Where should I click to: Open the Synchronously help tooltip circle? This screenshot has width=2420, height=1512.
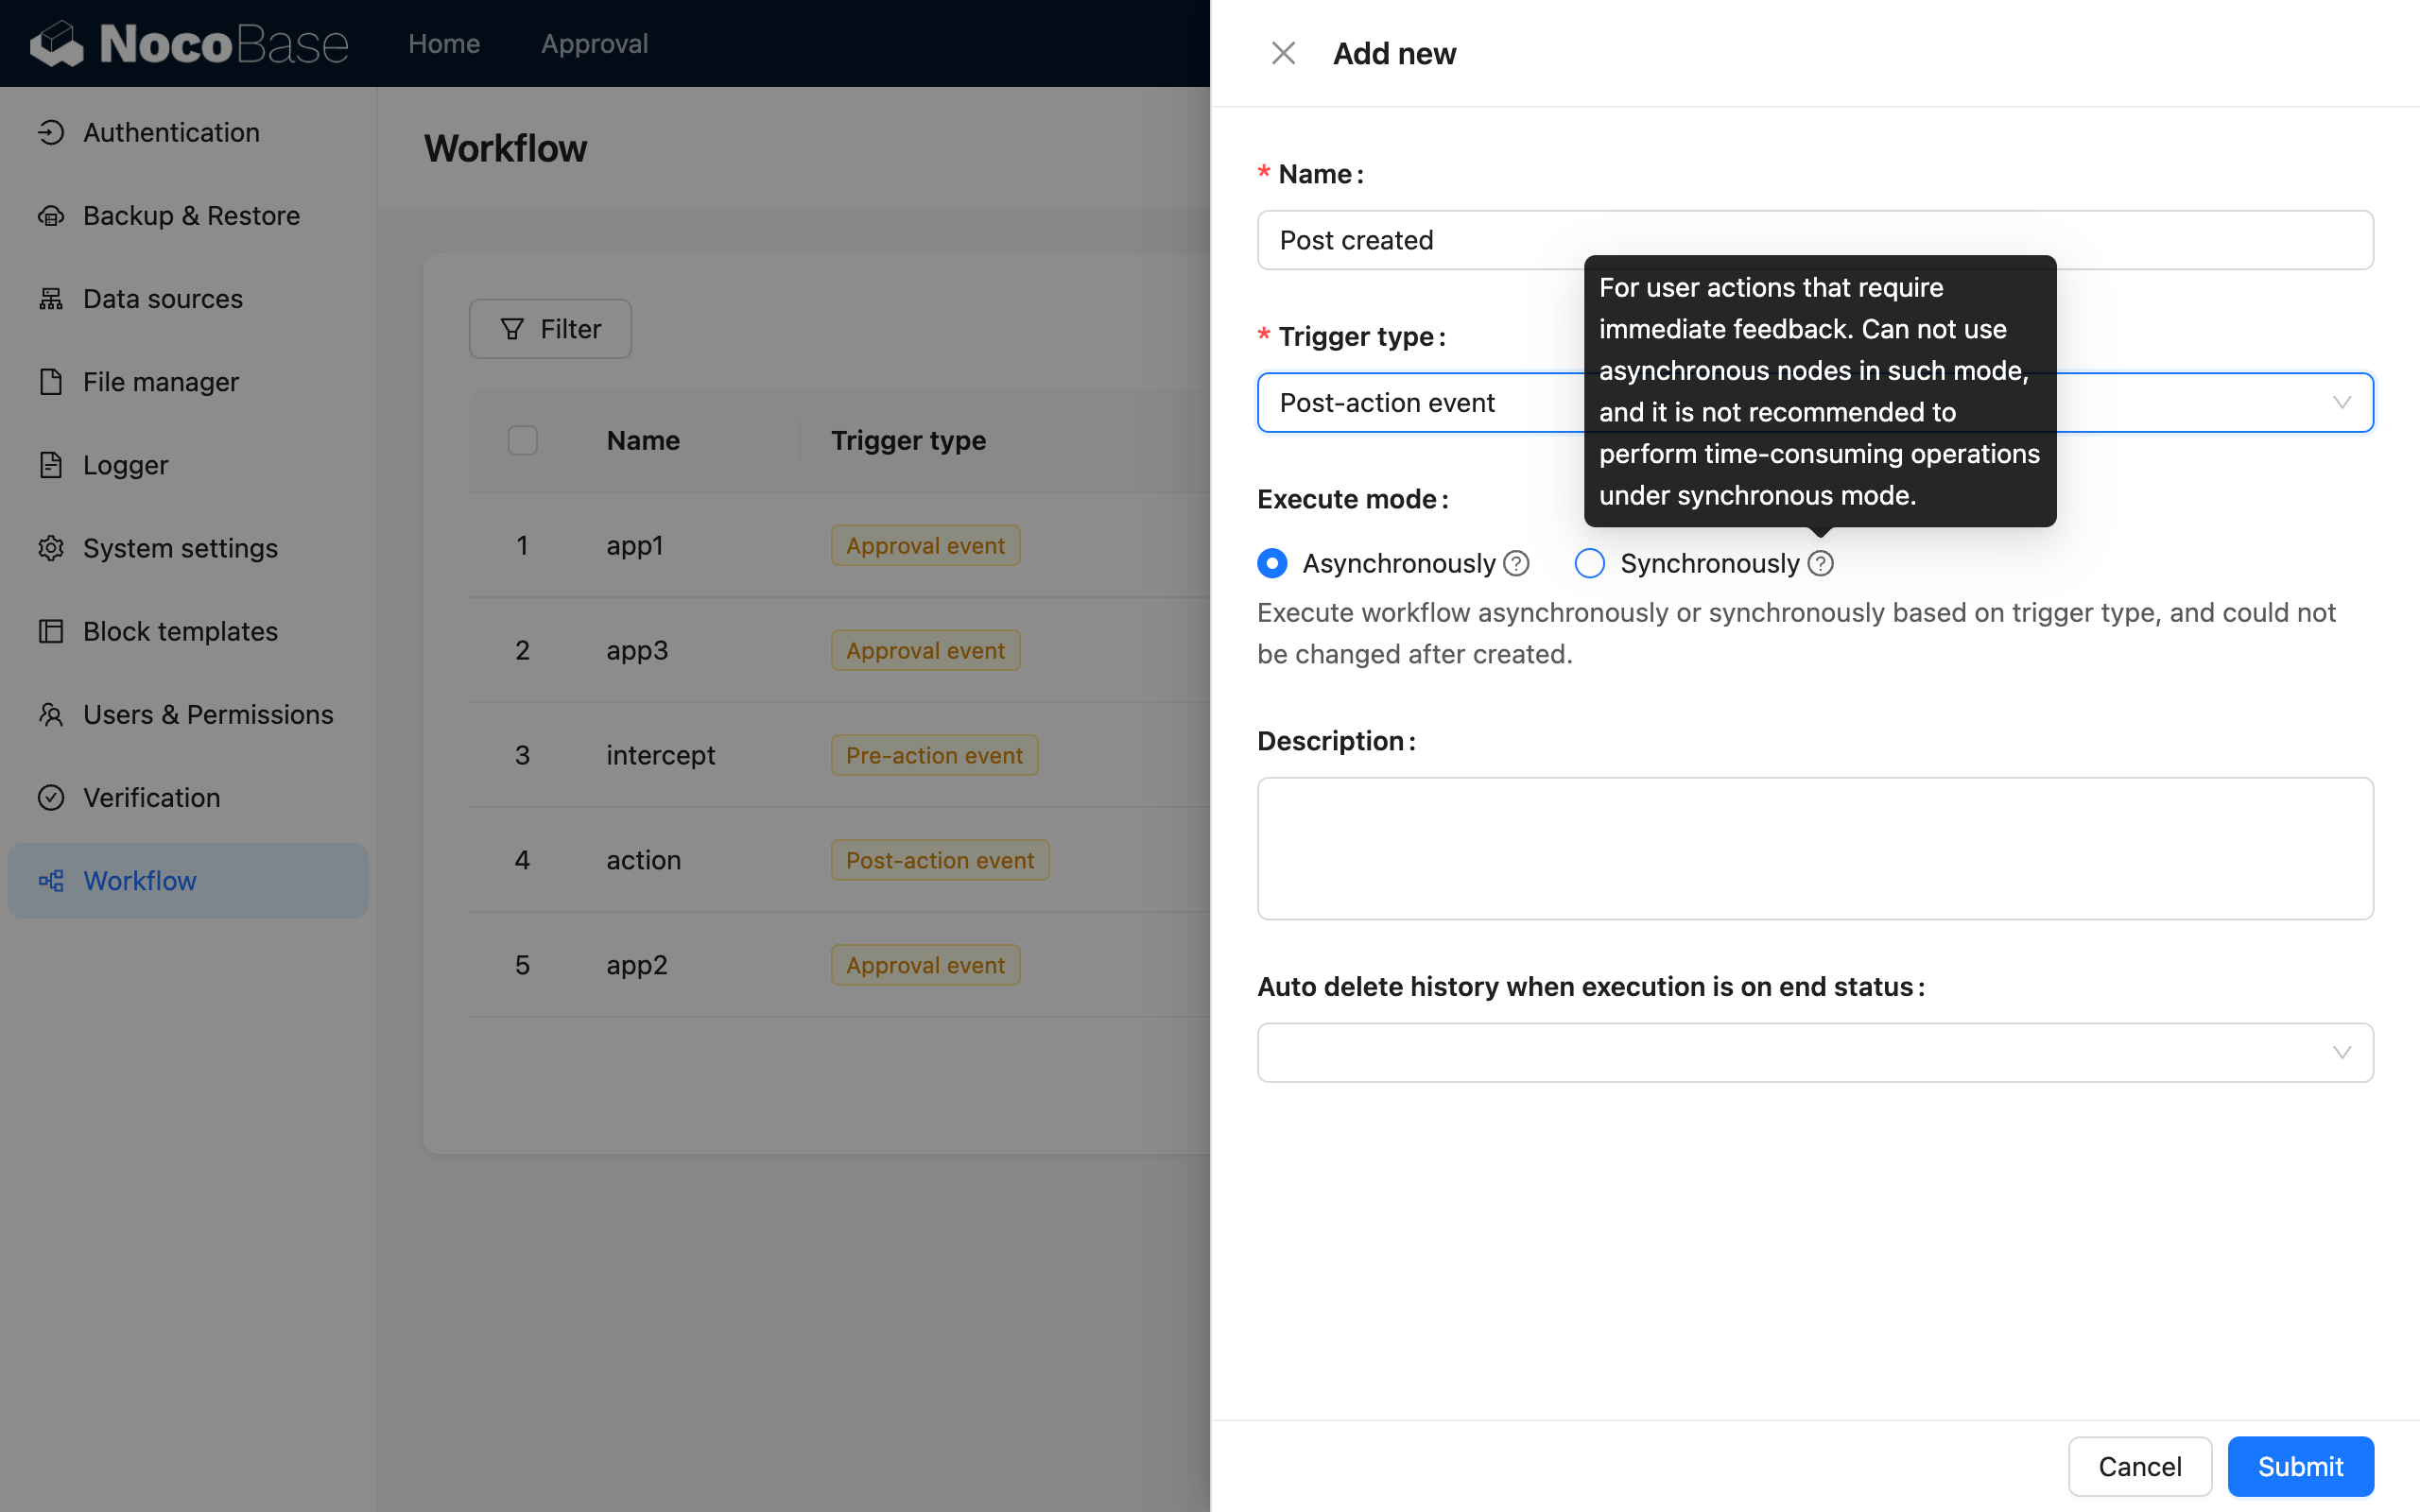pos(1820,563)
